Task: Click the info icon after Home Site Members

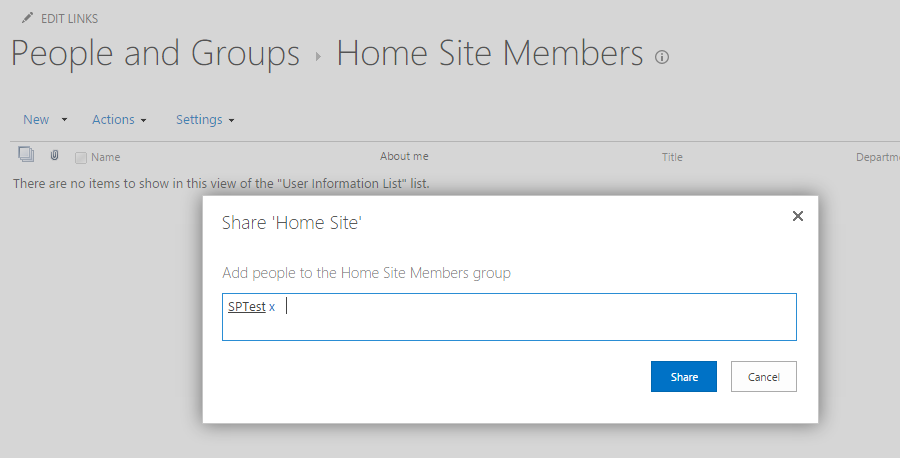Action: pos(661,58)
